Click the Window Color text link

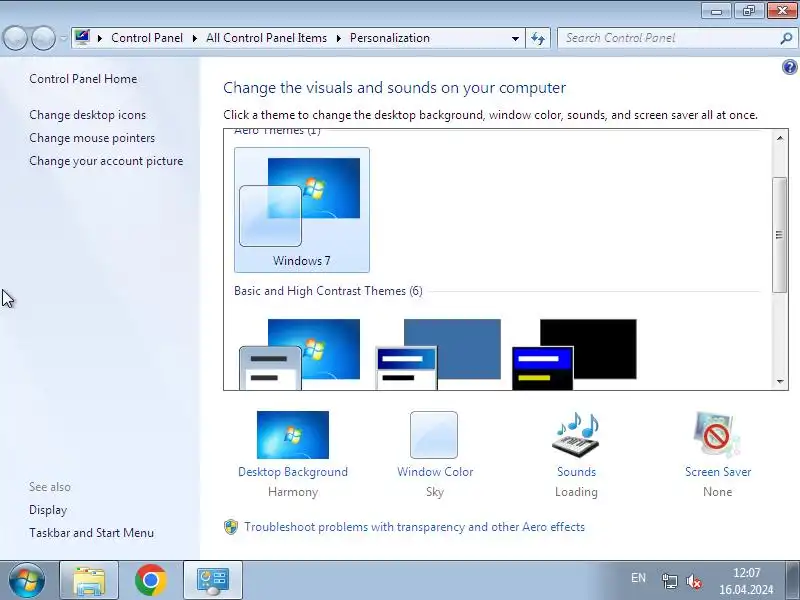tap(435, 472)
